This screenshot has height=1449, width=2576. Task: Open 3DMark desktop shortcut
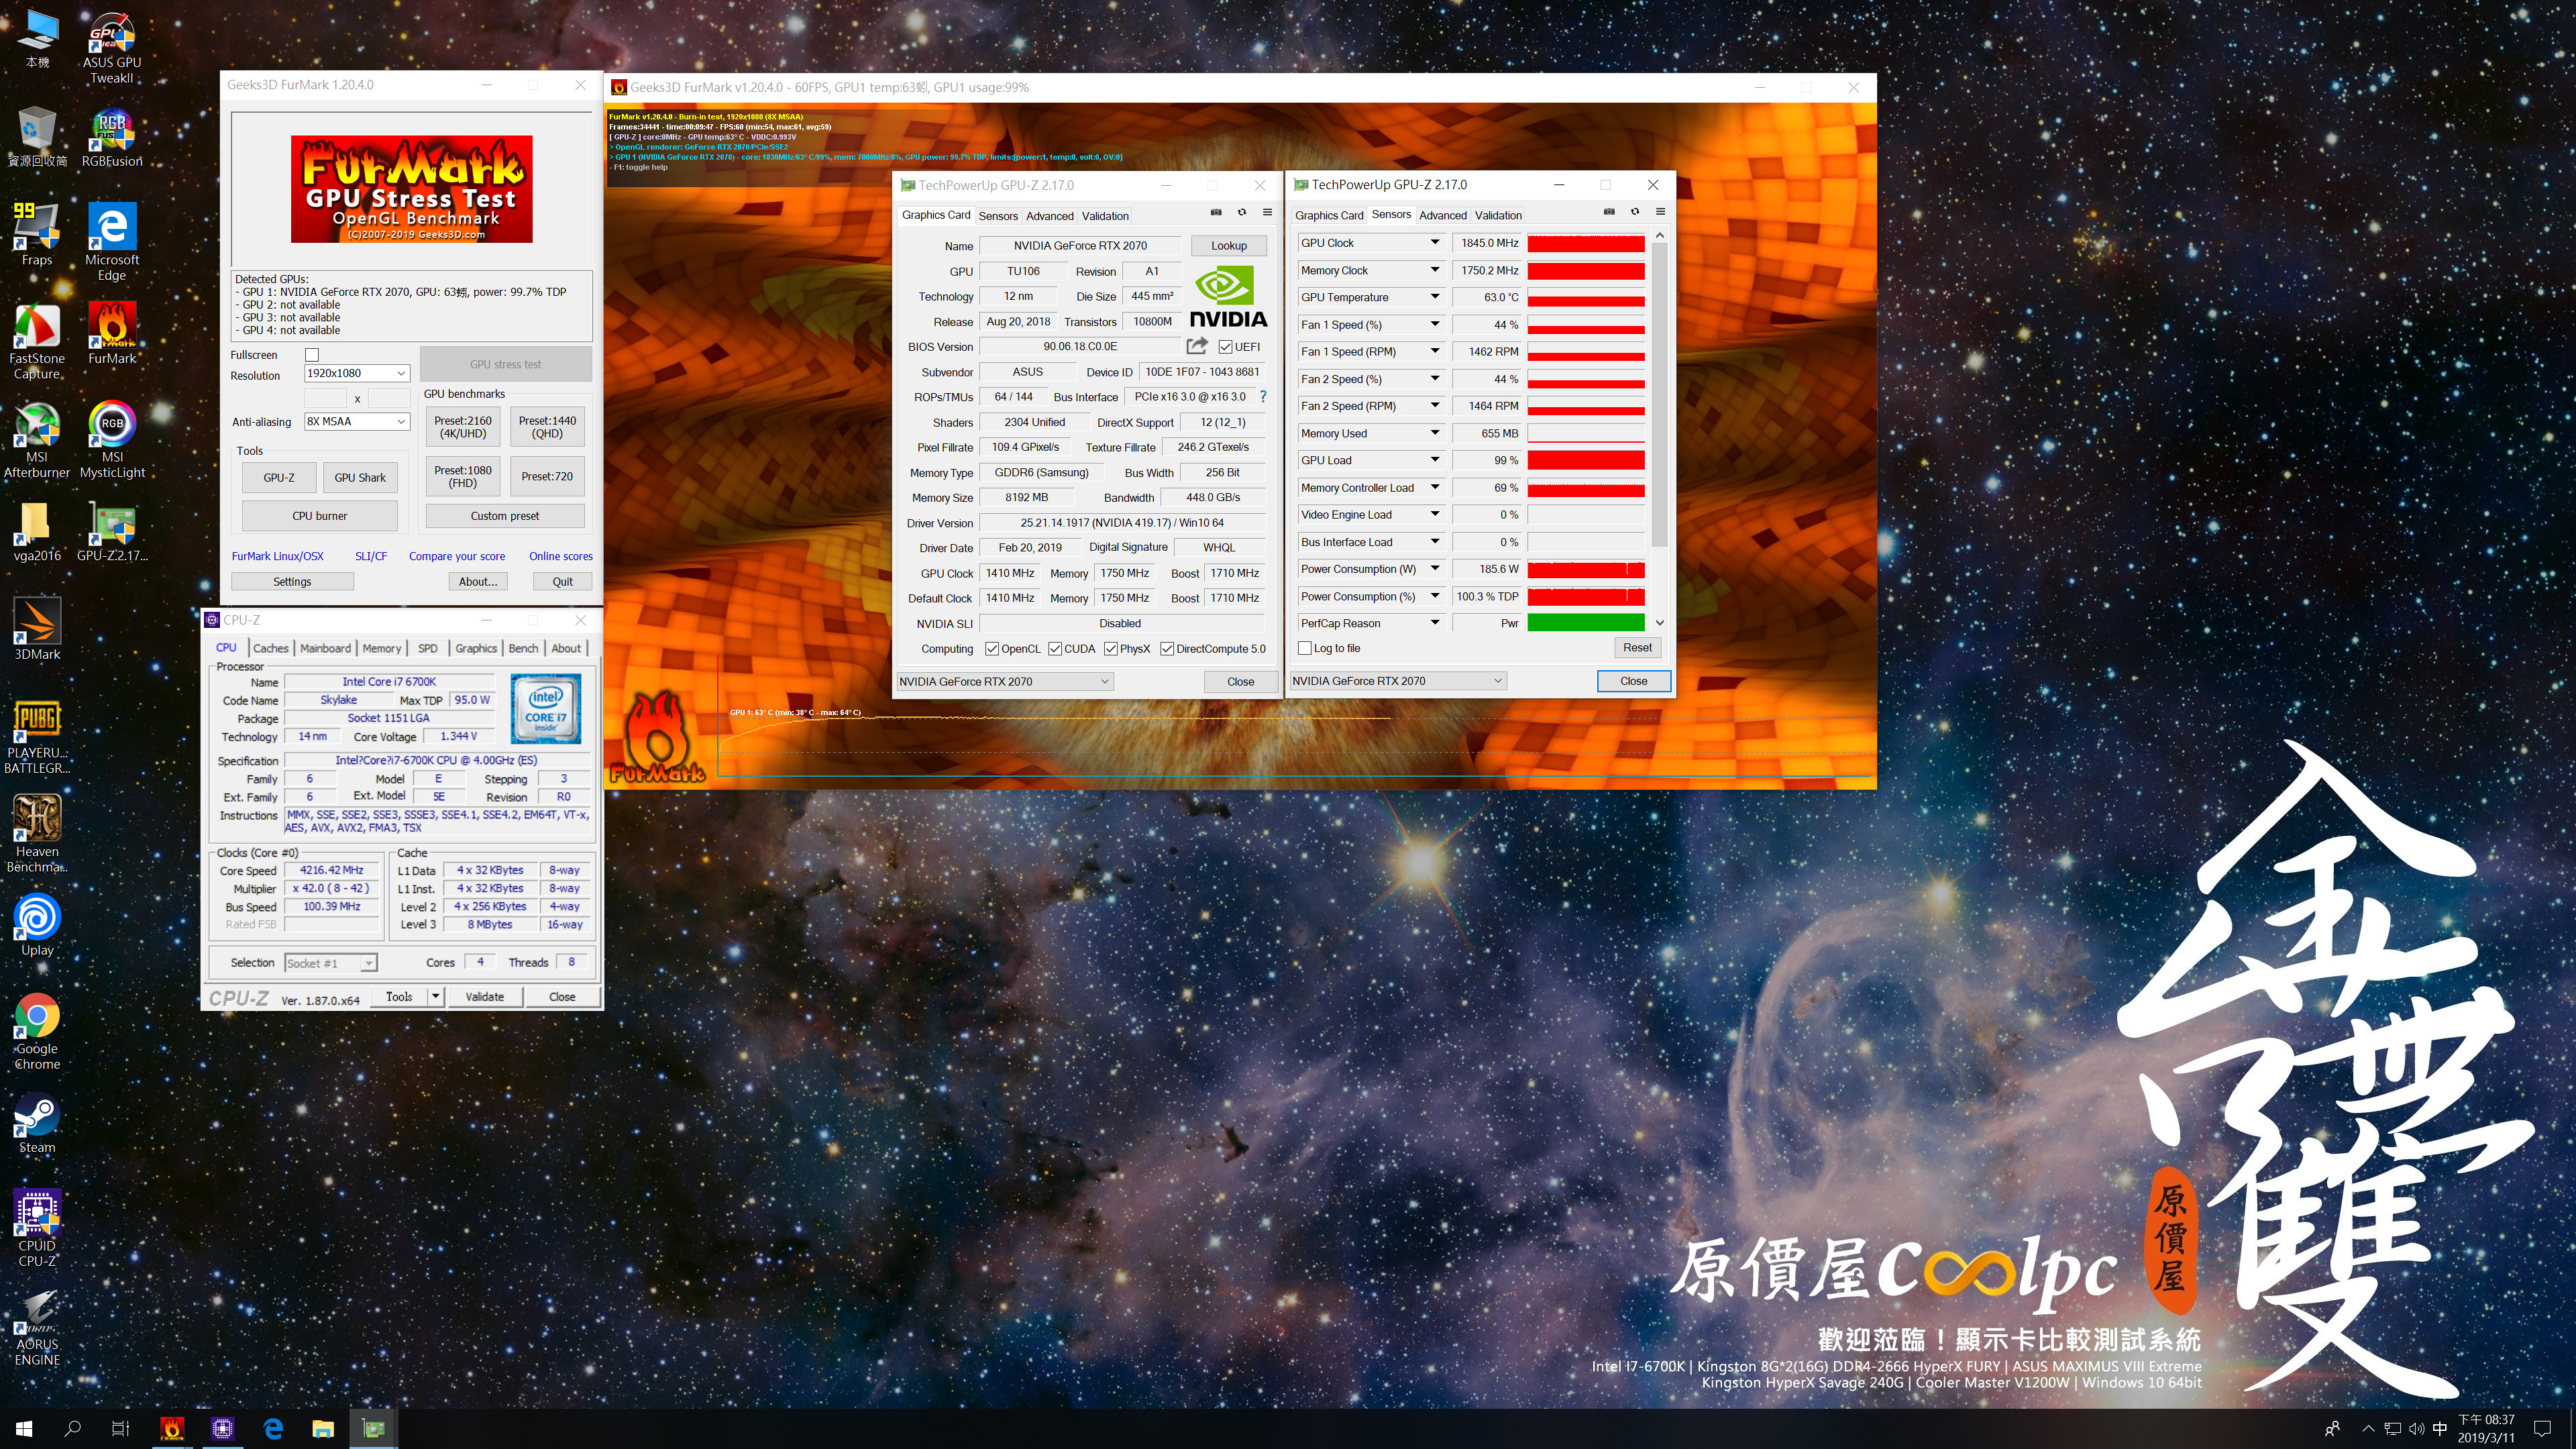coord(37,630)
